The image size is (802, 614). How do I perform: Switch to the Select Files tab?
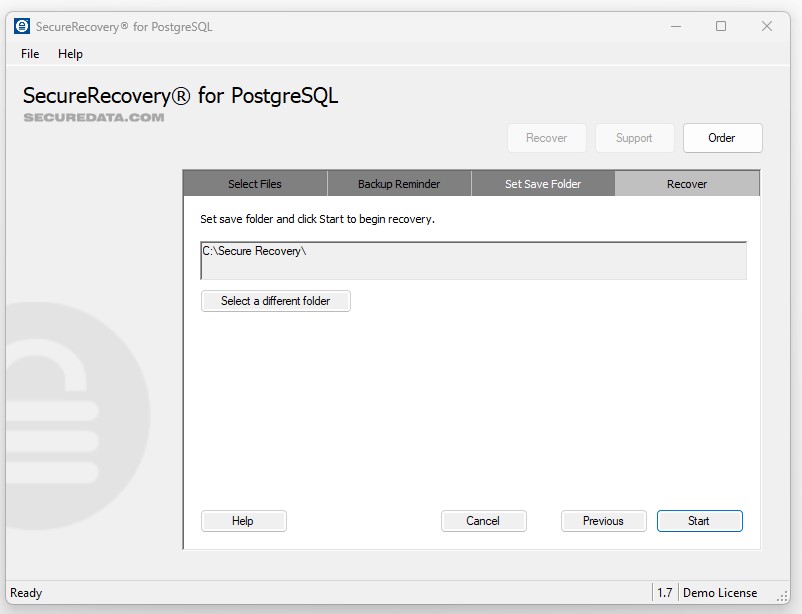click(254, 184)
